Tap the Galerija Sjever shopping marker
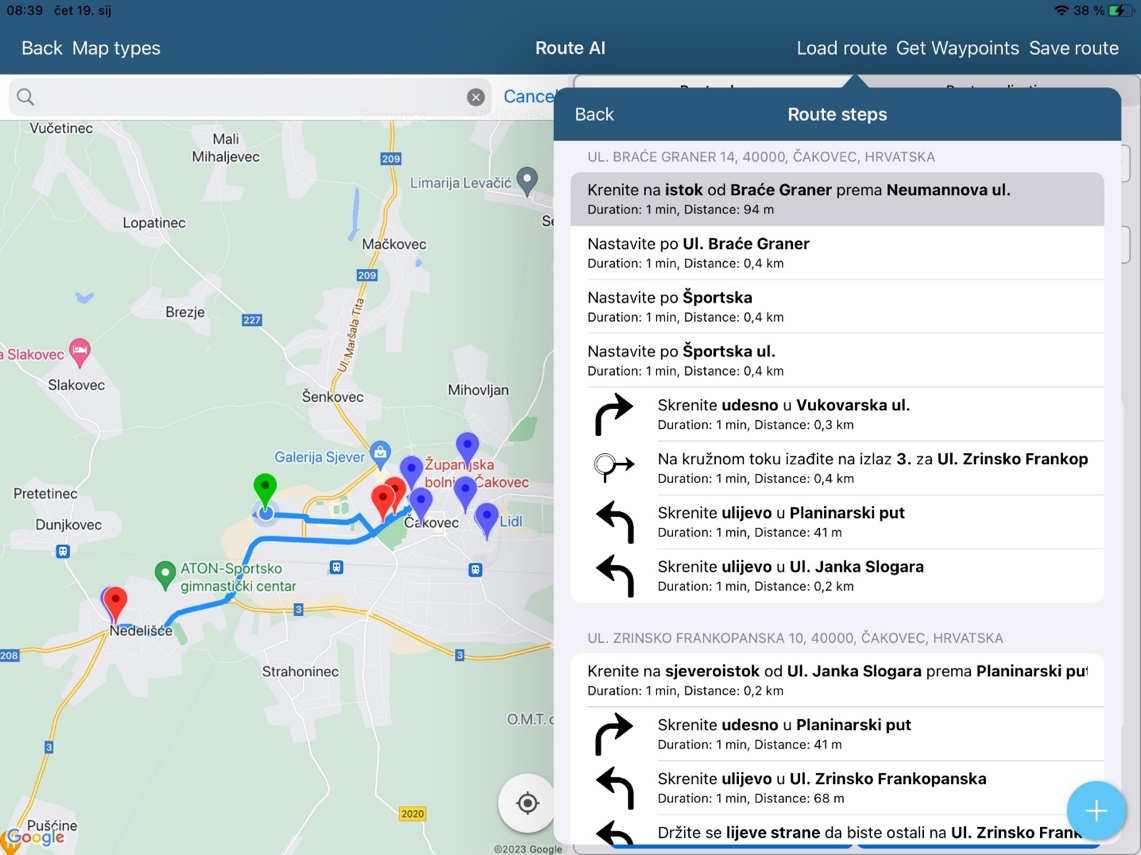Image resolution: width=1141 pixels, height=855 pixels. 380,453
